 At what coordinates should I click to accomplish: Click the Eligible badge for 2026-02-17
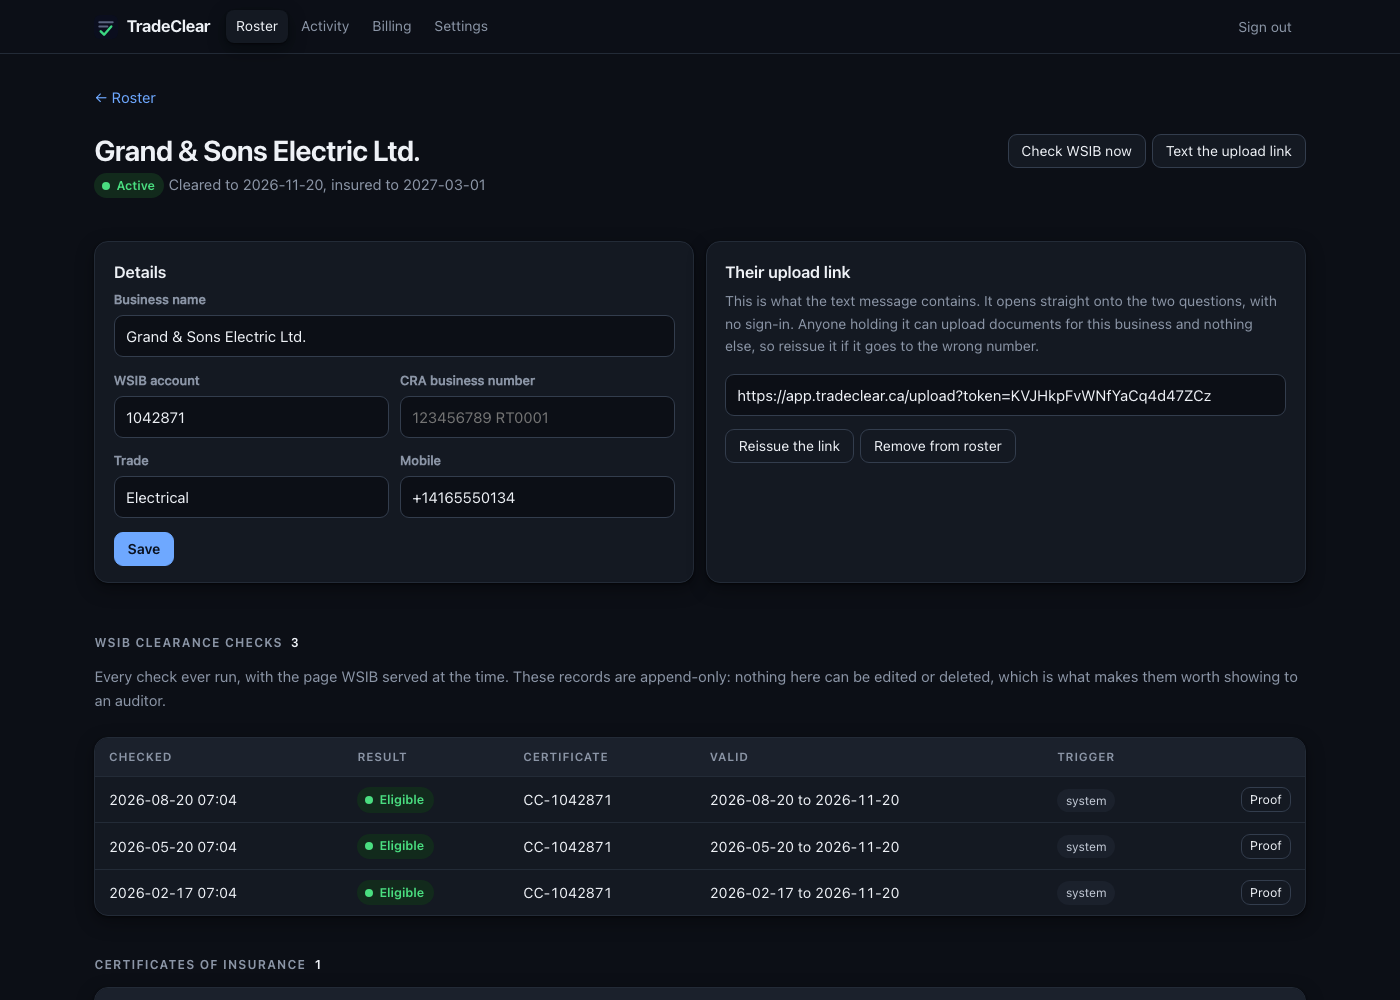395,893
